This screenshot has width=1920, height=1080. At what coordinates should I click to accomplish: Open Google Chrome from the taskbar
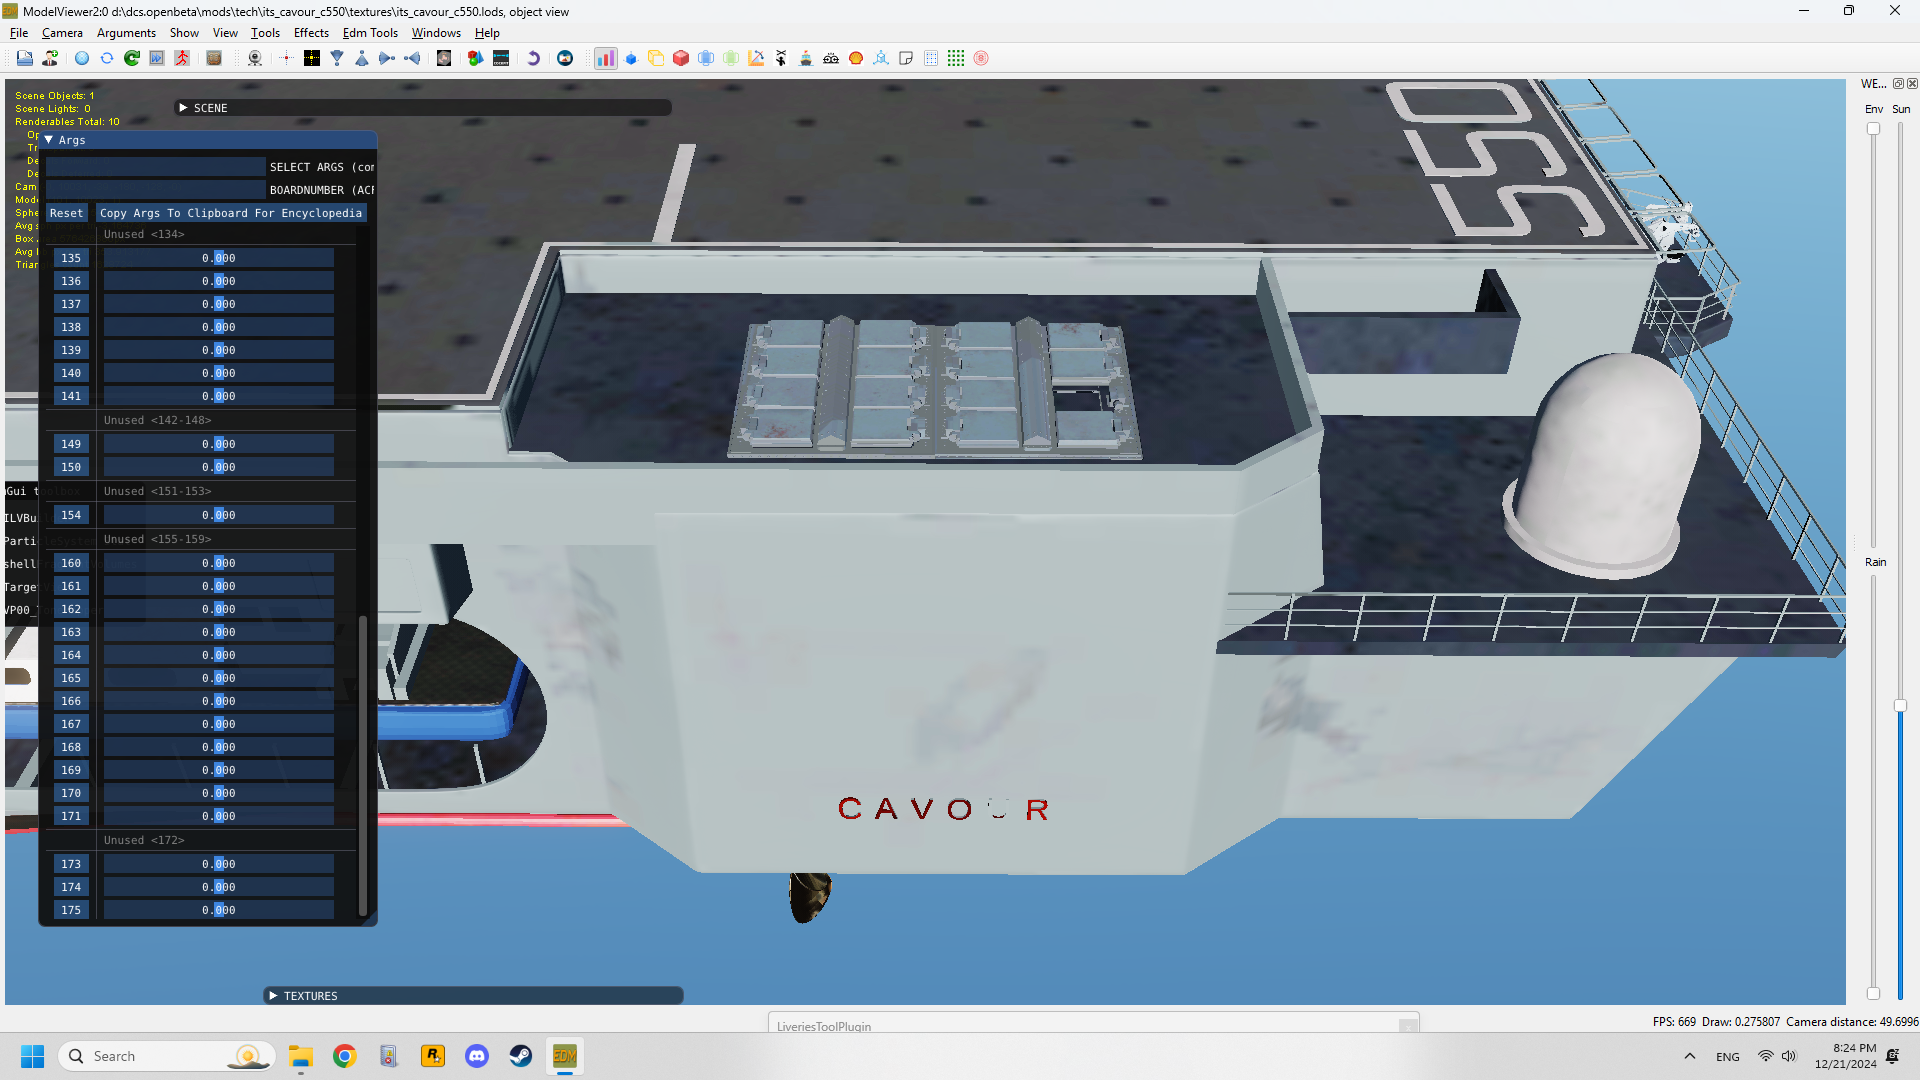click(345, 1056)
